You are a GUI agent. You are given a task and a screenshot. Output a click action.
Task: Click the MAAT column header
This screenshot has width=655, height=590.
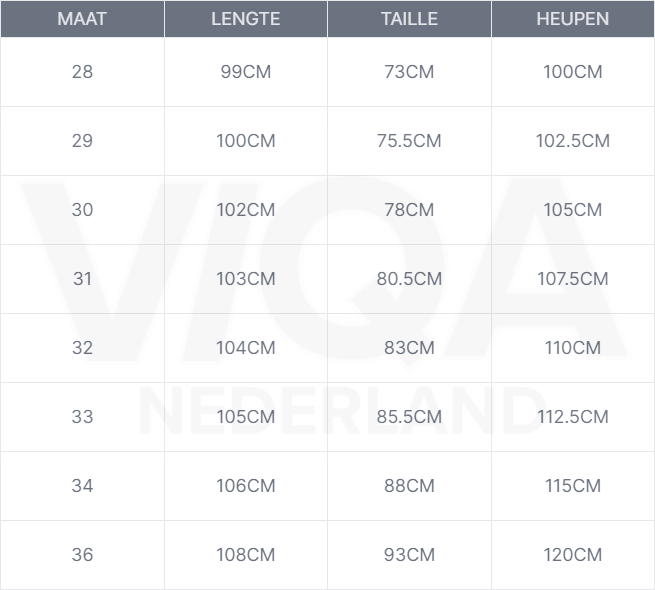click(82, 19)
